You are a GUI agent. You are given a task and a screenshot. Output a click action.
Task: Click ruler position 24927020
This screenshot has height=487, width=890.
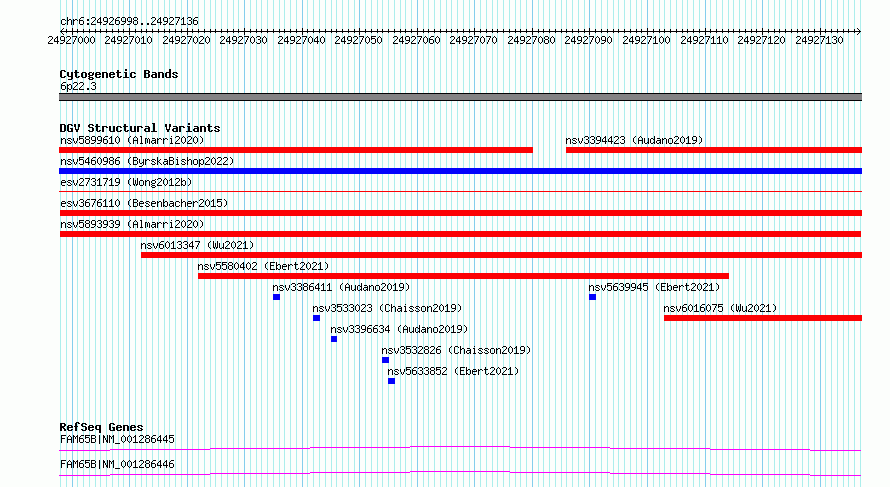coord(187,40)
